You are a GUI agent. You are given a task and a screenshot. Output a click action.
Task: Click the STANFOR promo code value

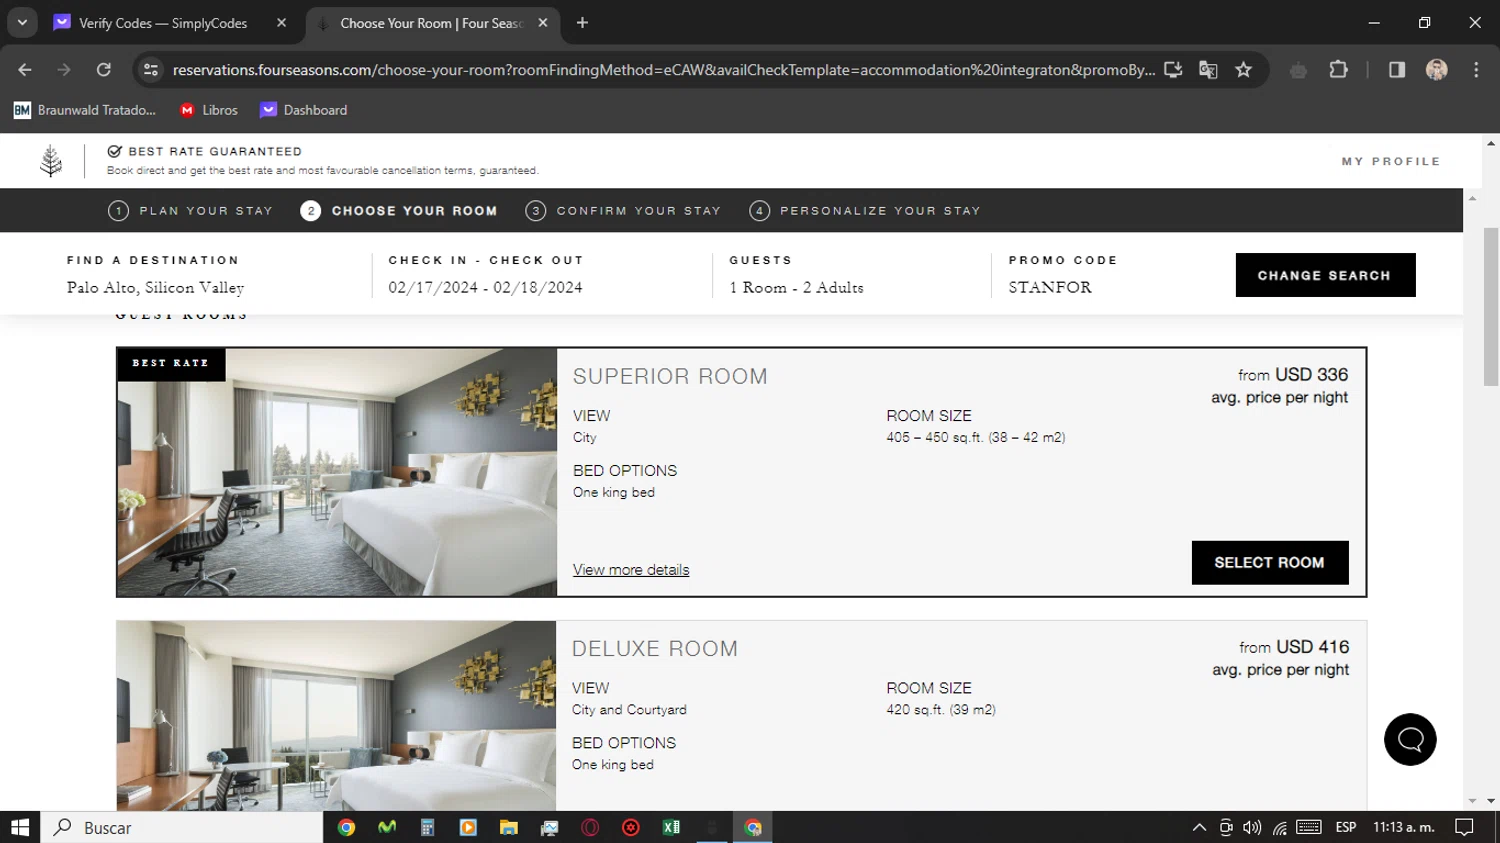[1050, 287]
